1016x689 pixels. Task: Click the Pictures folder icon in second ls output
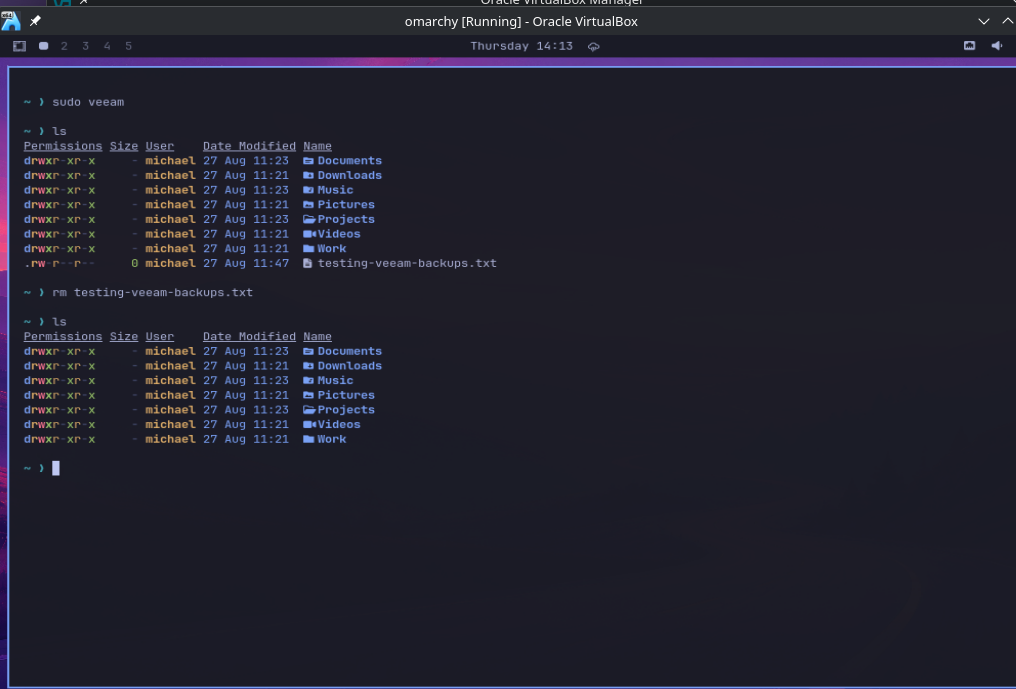click(308, 395)
